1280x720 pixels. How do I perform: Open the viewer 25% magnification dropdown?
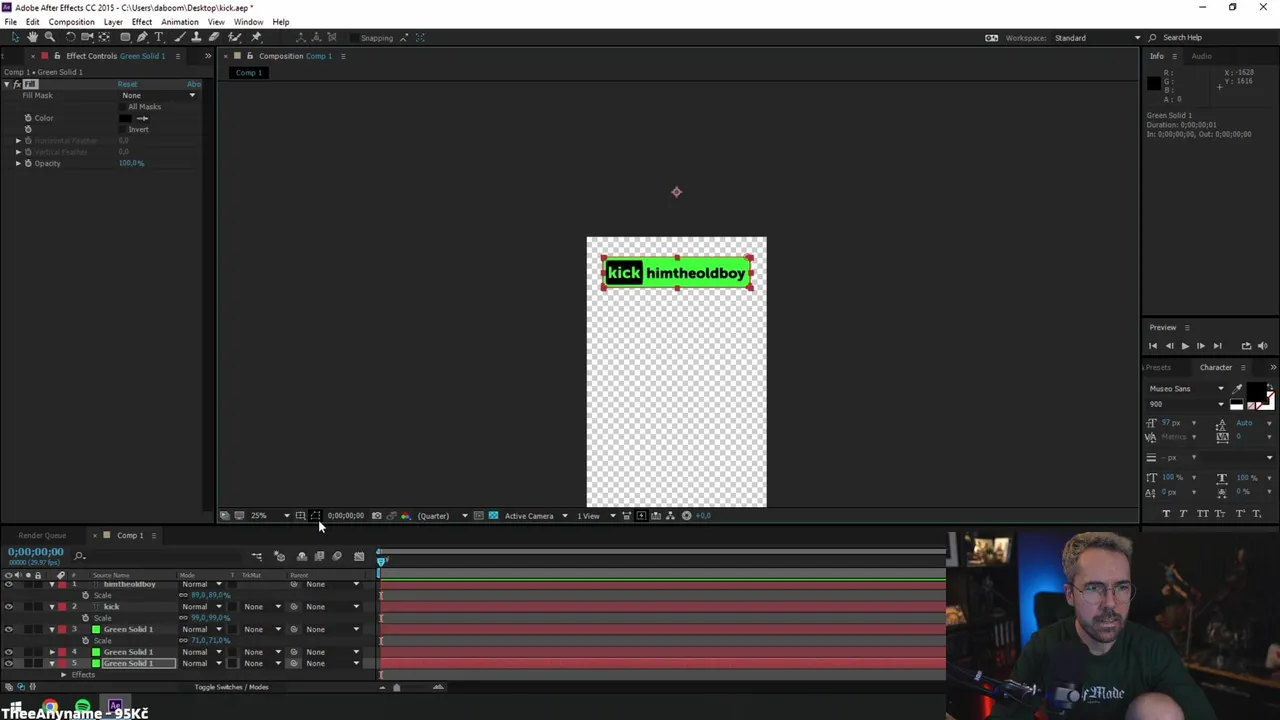(270, 516)
